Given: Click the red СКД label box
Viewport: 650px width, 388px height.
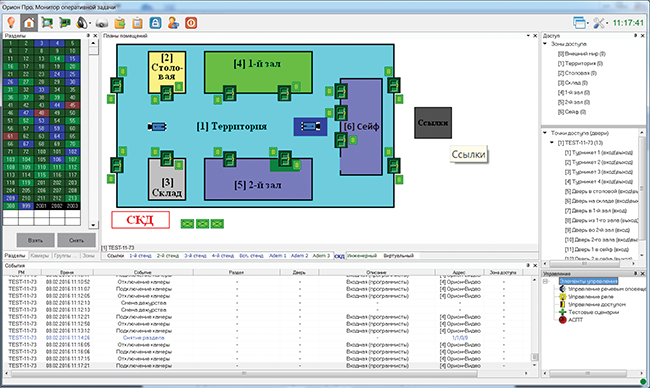Looking at the screenshot, I should [141, 220].
